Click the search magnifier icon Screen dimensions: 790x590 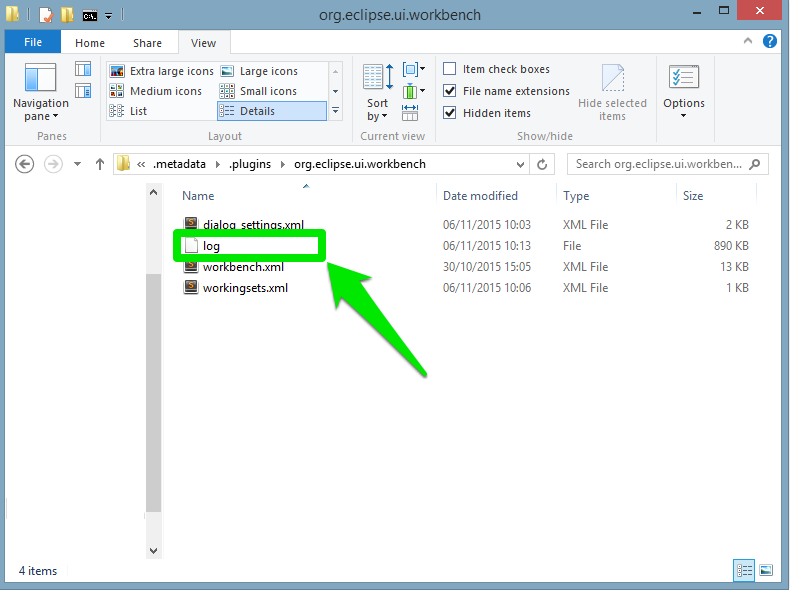754,164
